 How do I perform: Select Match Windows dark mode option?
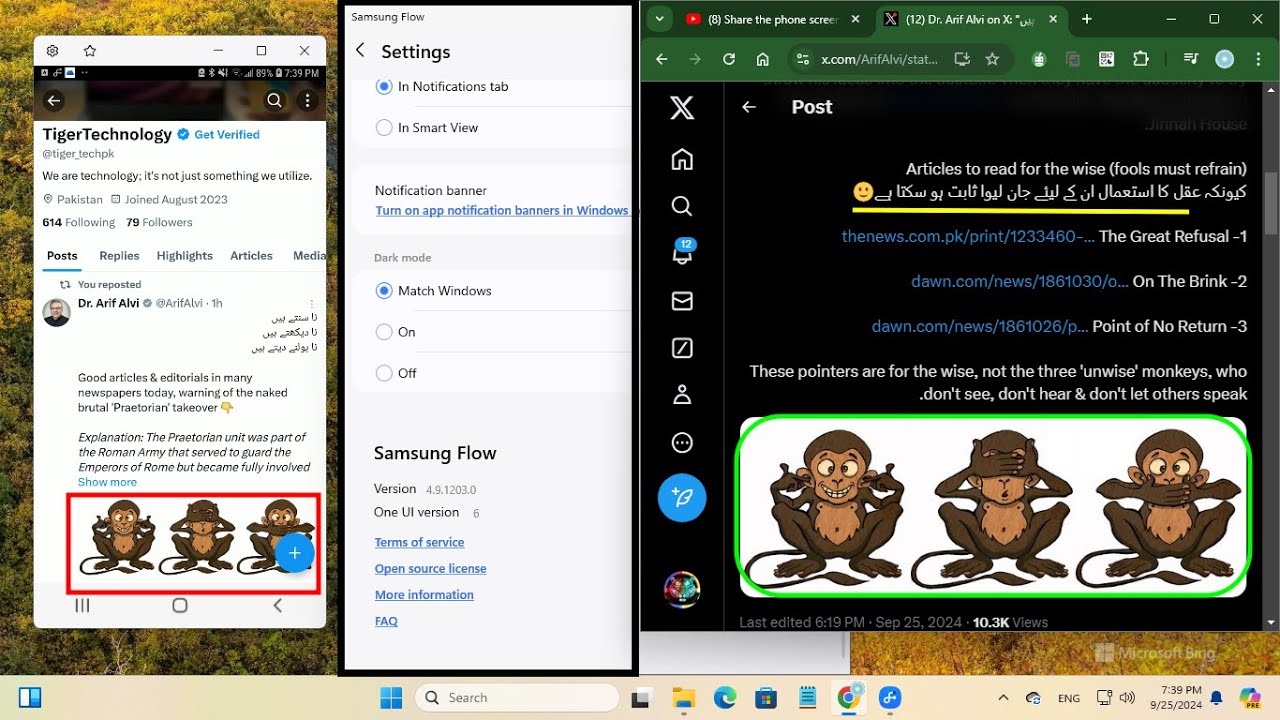[384, 291]
